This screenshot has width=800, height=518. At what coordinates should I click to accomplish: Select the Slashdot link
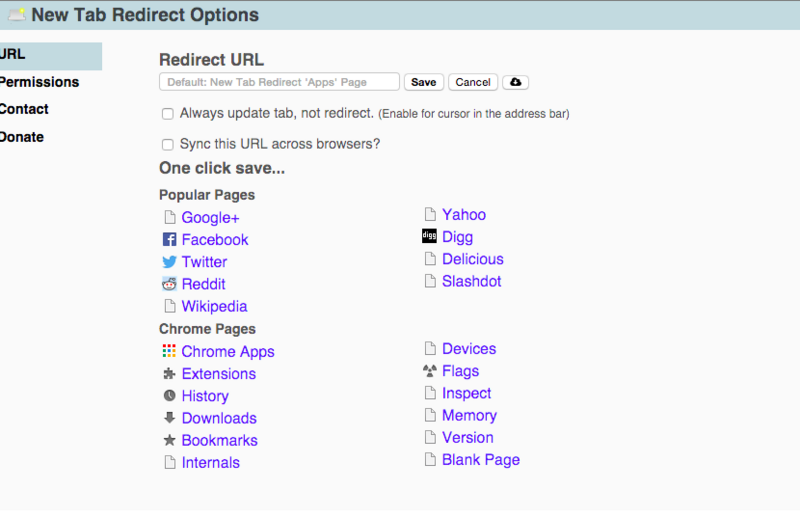pyautogui.click(x=471, y=281)
